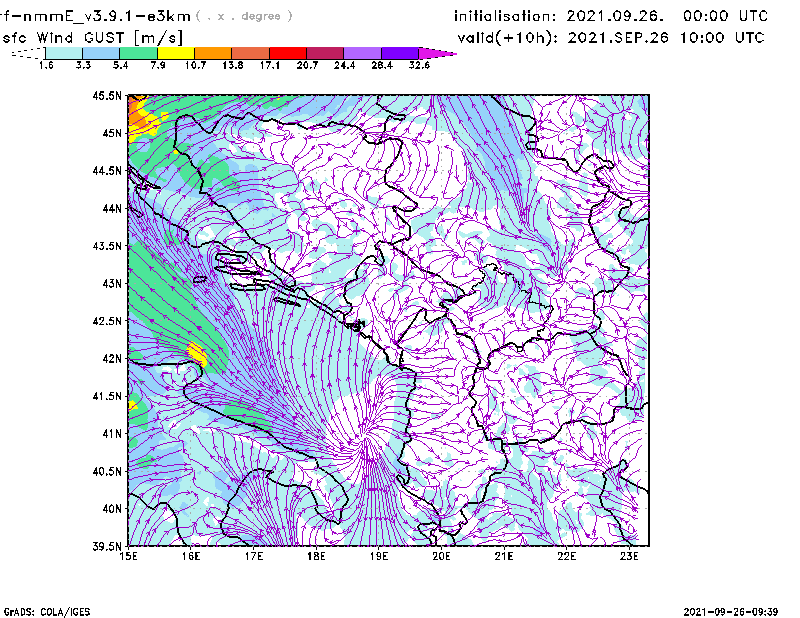This screenshot has height=618, width=800.
Task: Click the legend value 5.4
Action: [x=120, y=65]
